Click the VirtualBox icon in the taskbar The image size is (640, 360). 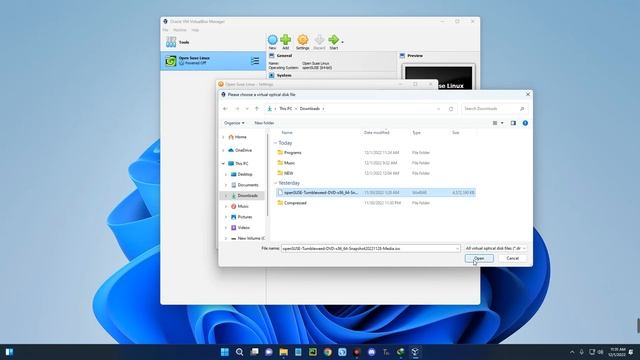415,352
